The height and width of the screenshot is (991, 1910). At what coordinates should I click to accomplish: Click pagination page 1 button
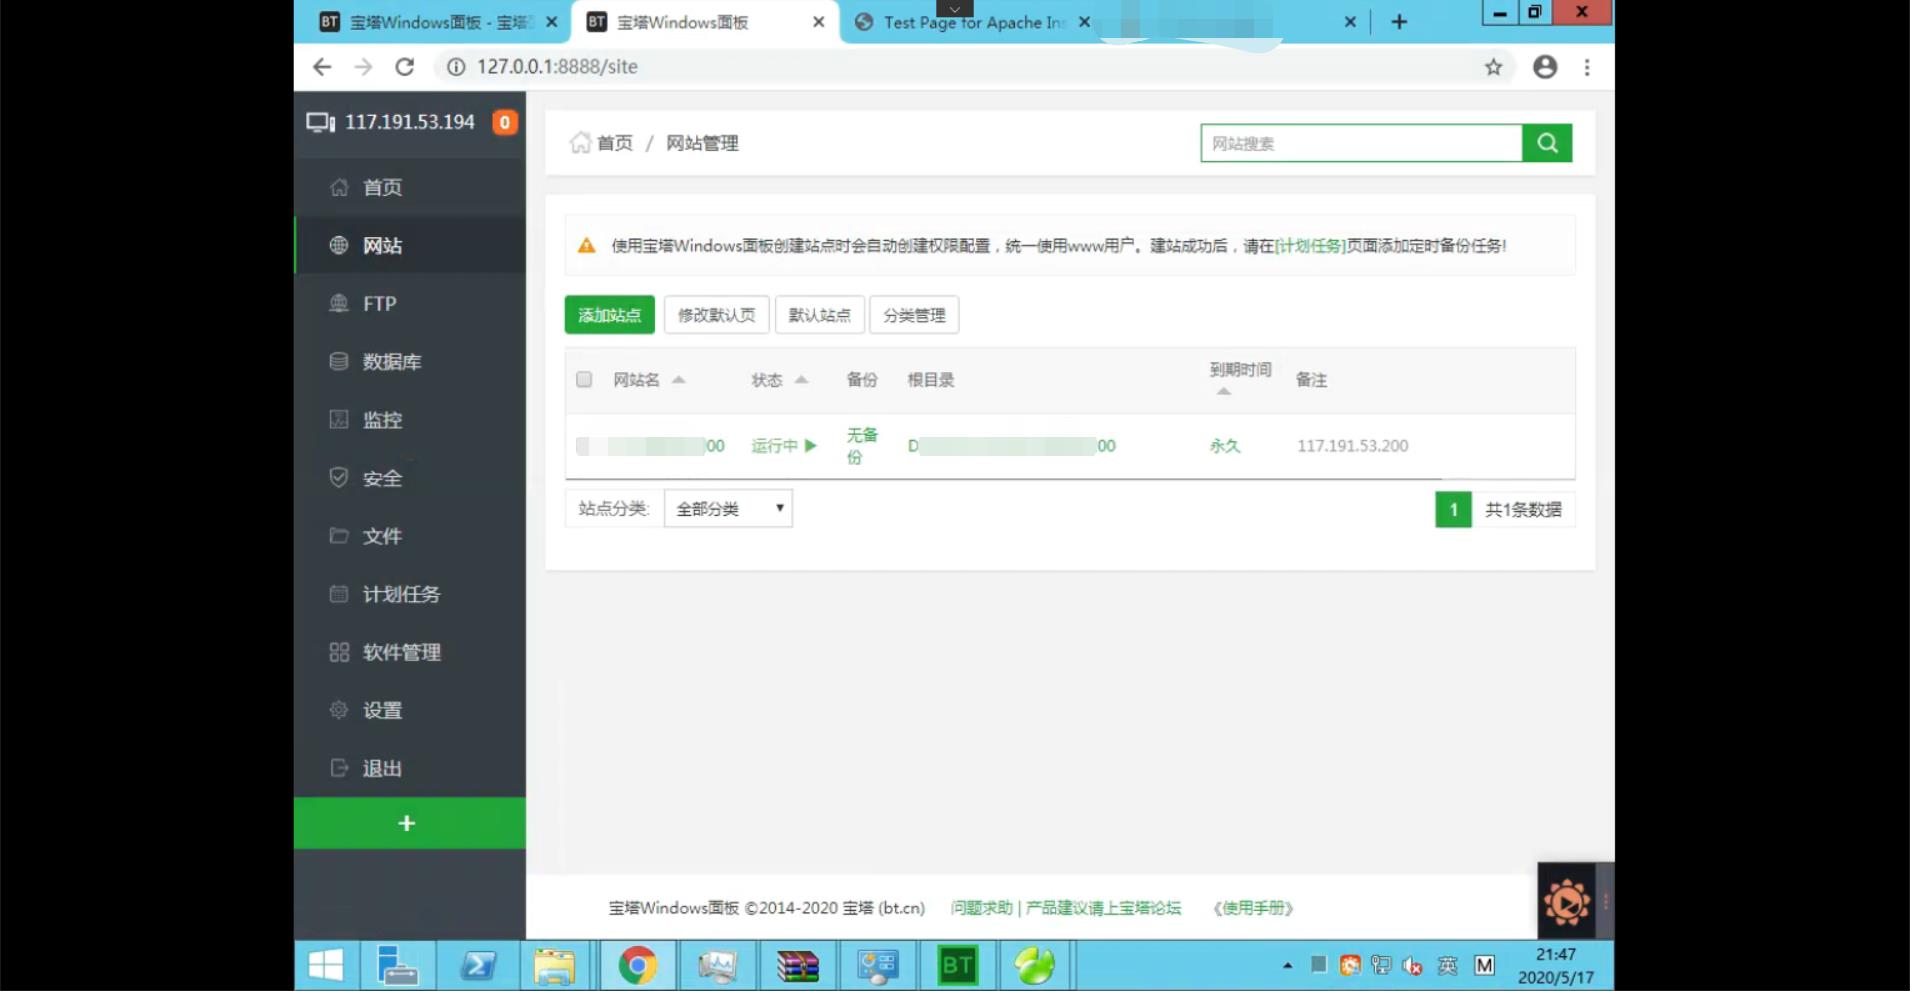click(x=1453, y=510)
